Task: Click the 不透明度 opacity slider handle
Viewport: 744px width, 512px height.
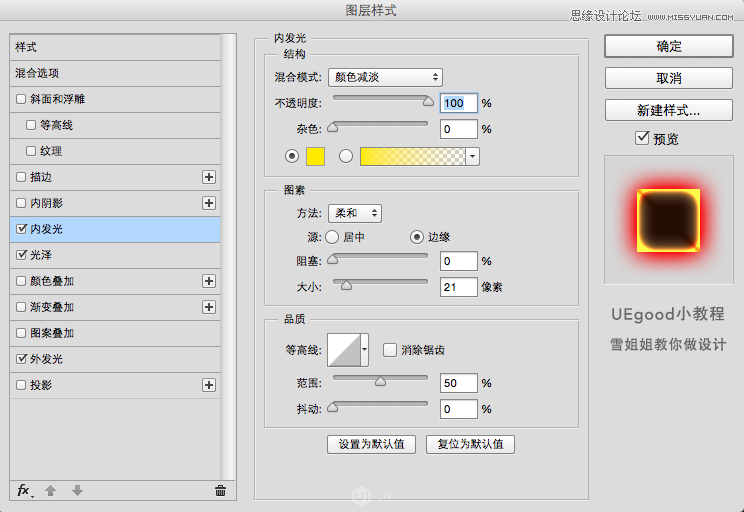Action: point(428,101)
